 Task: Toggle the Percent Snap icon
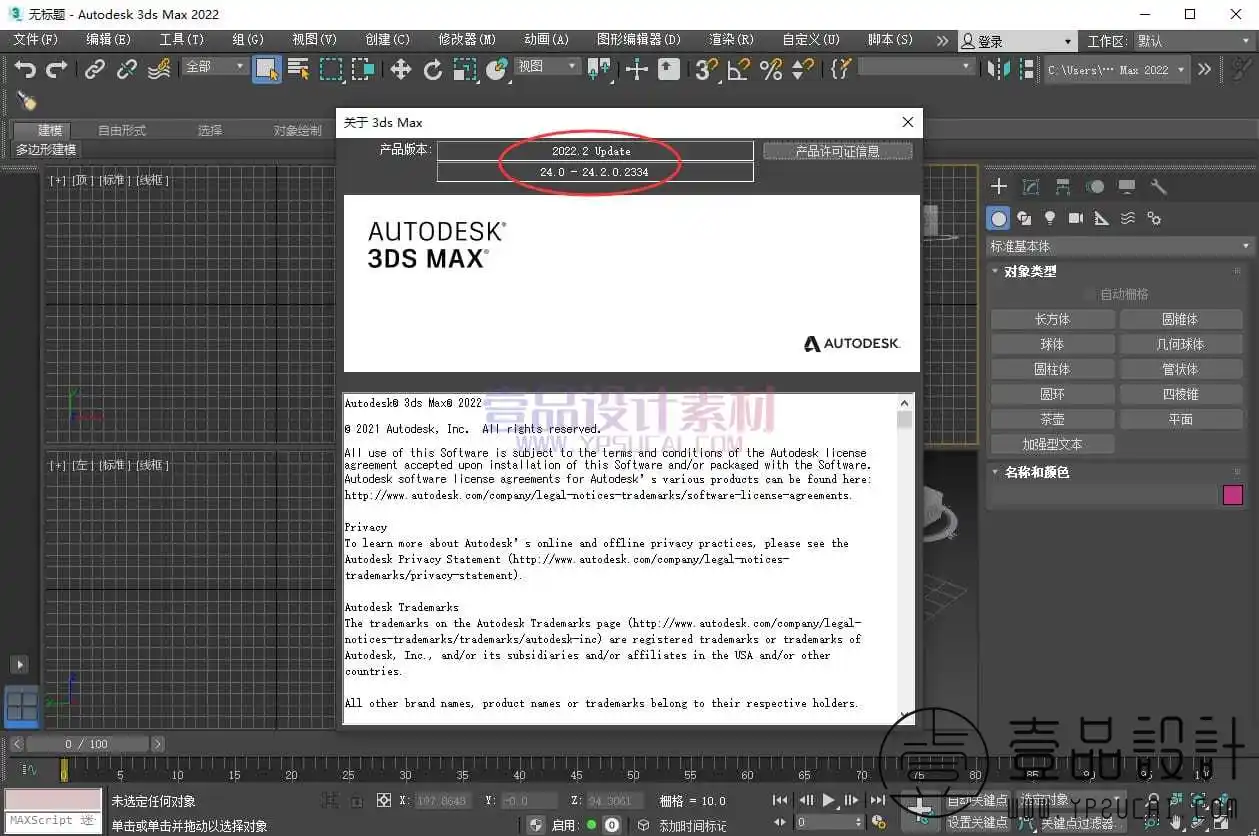point(771,69)
